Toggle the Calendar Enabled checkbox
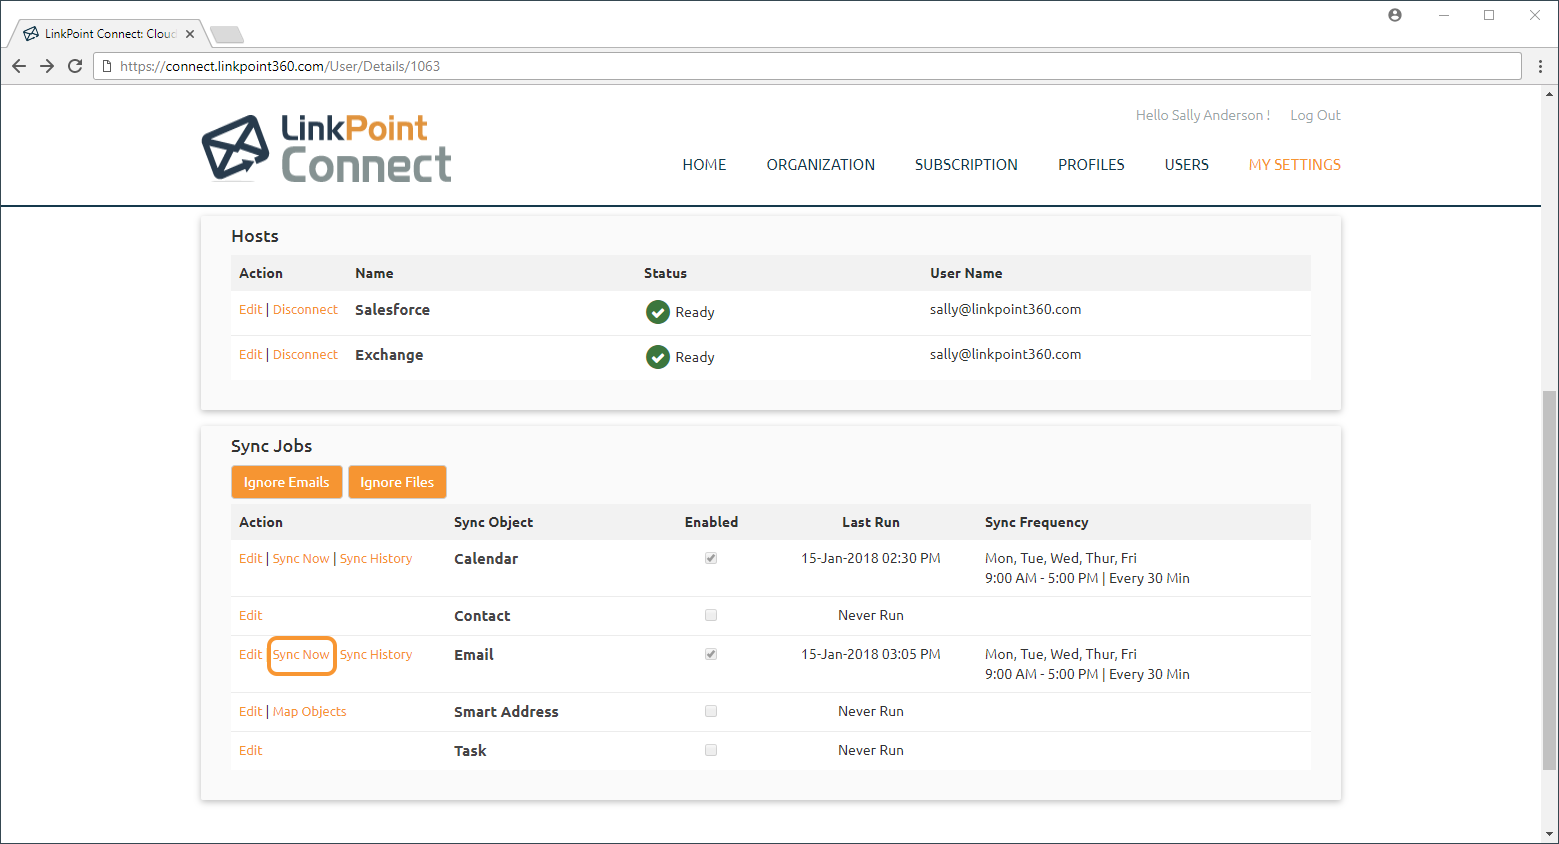This screenshot has height=844, width=1559. click(x=711, y=558)
